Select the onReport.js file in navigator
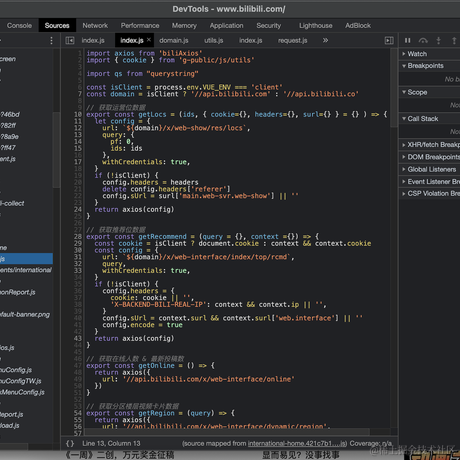This screenshot has height=460, width=460. (x=18, y=292)
